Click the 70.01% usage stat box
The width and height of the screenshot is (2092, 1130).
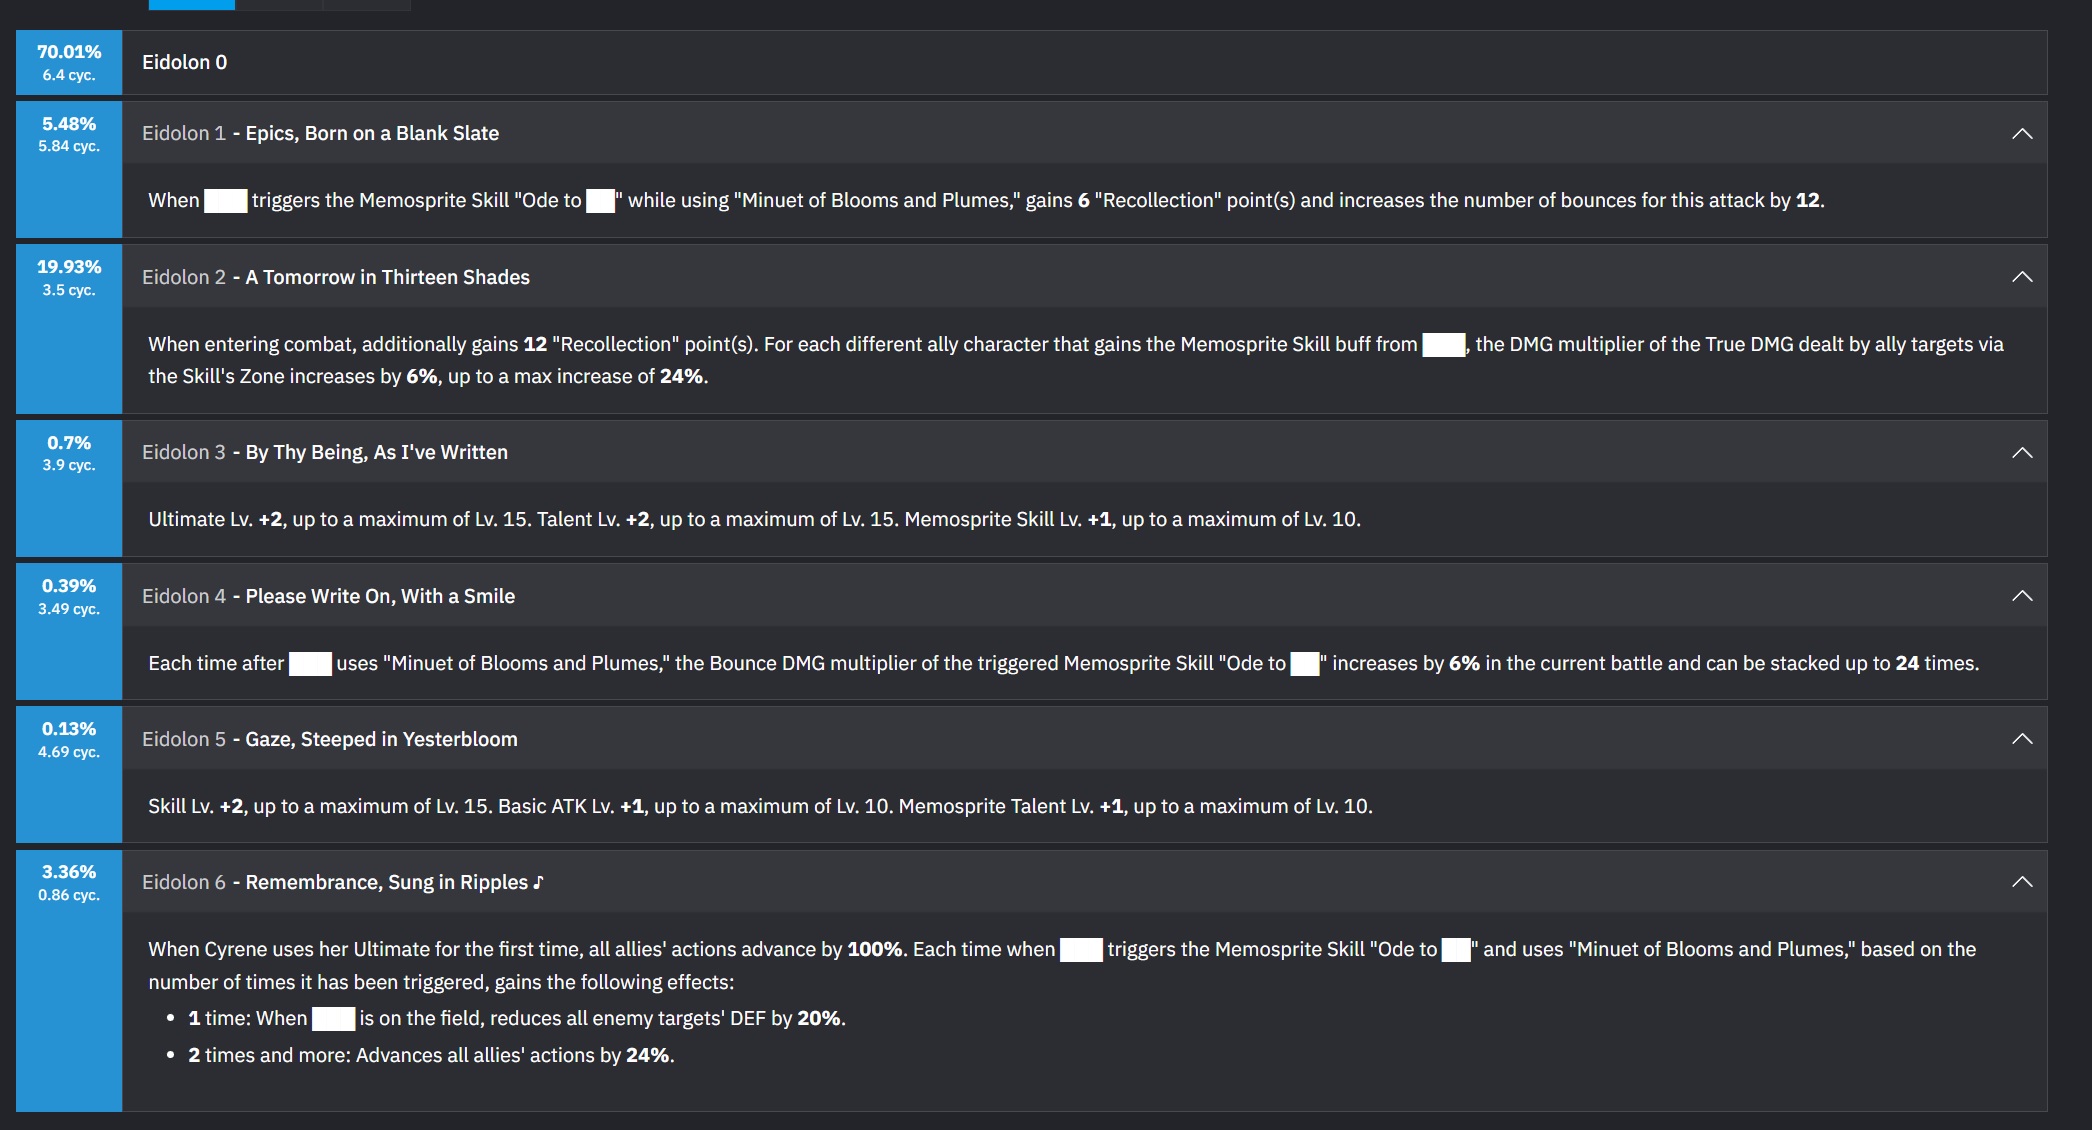coord(69,62)
